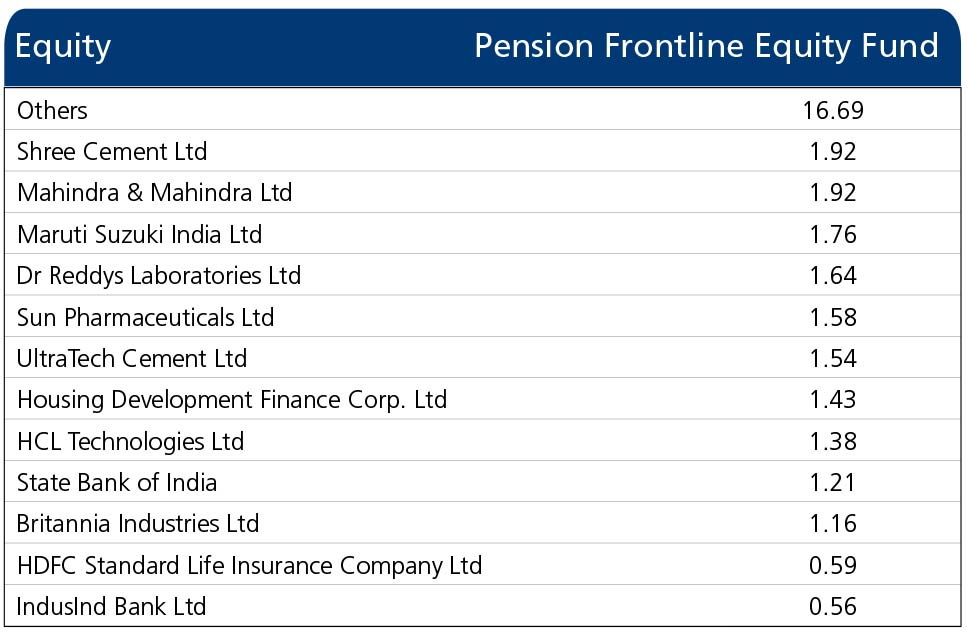Click the Pension Frontline Equity Fund header
Viewport: 967px width, 639px height.
707,47
